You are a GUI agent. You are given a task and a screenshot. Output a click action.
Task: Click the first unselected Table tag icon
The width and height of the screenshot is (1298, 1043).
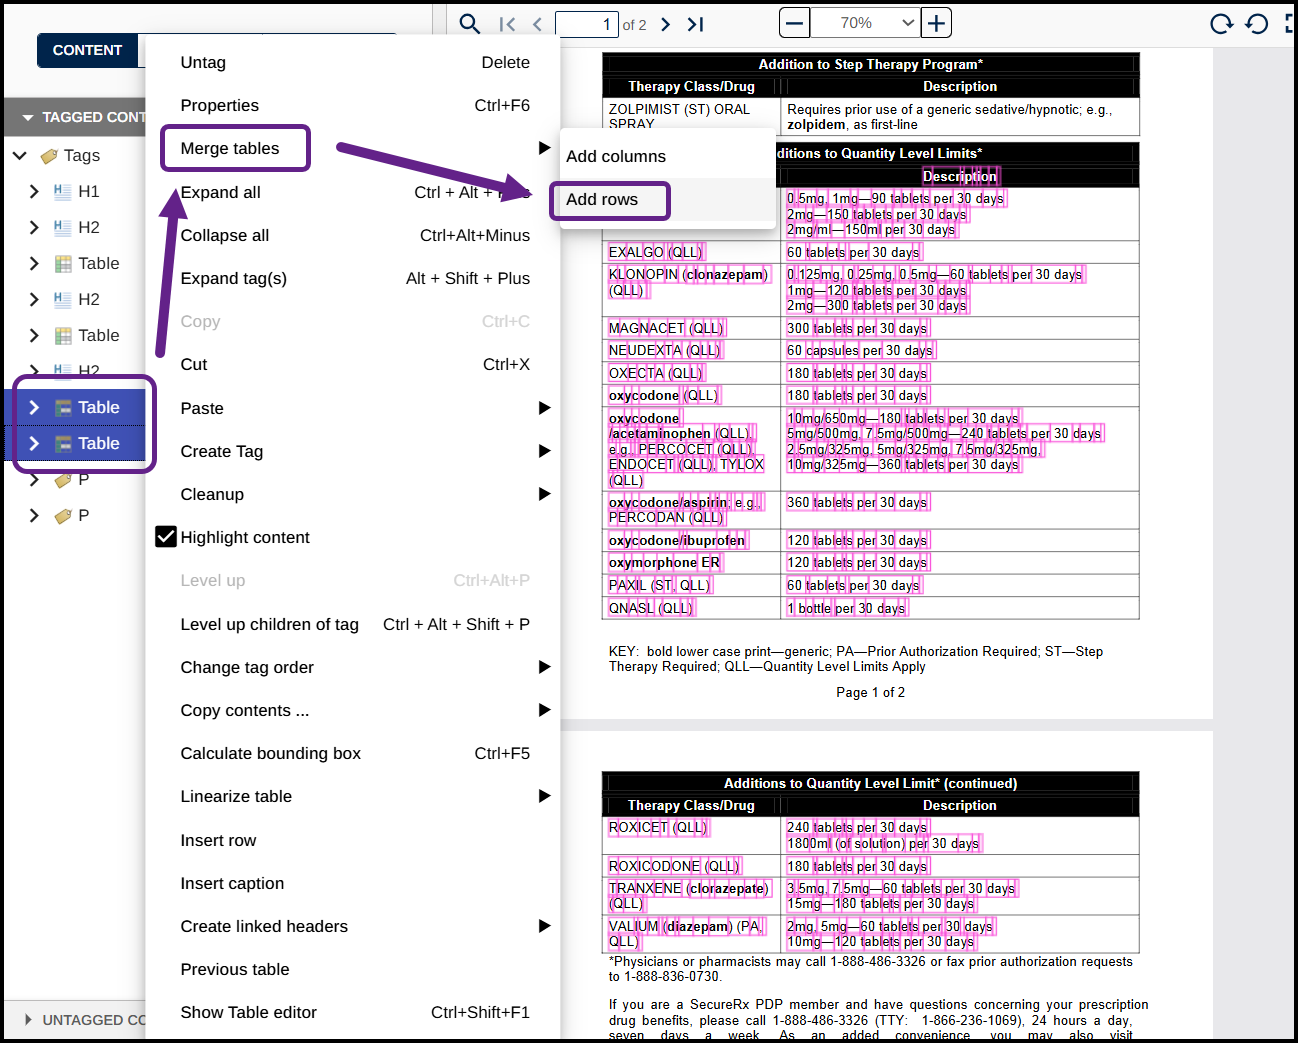[x=63, y=264]
